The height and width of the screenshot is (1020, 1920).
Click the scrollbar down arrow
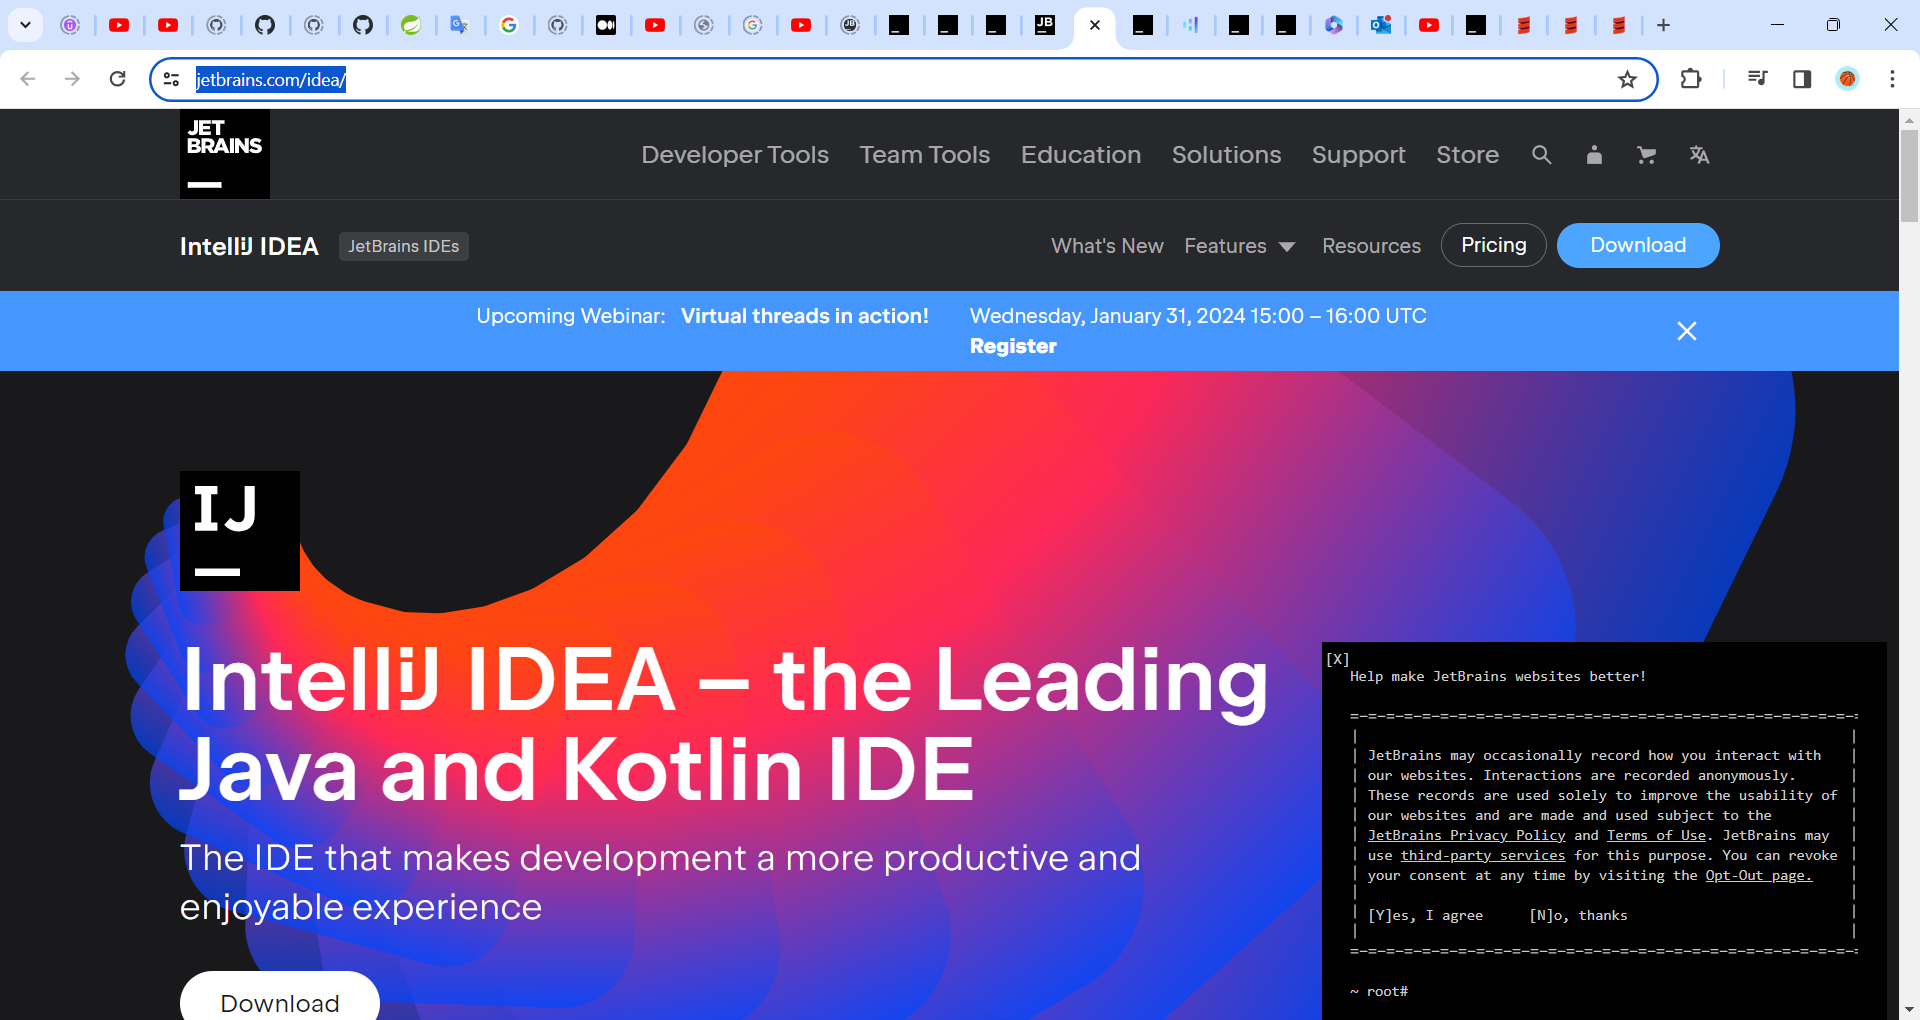point(1909,1009)
